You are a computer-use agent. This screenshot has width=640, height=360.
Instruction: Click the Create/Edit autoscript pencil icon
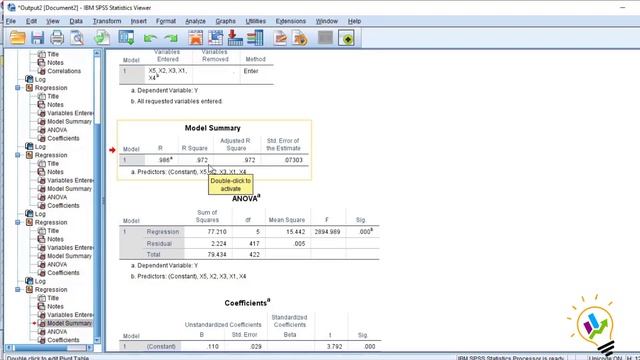coord(280,38)
